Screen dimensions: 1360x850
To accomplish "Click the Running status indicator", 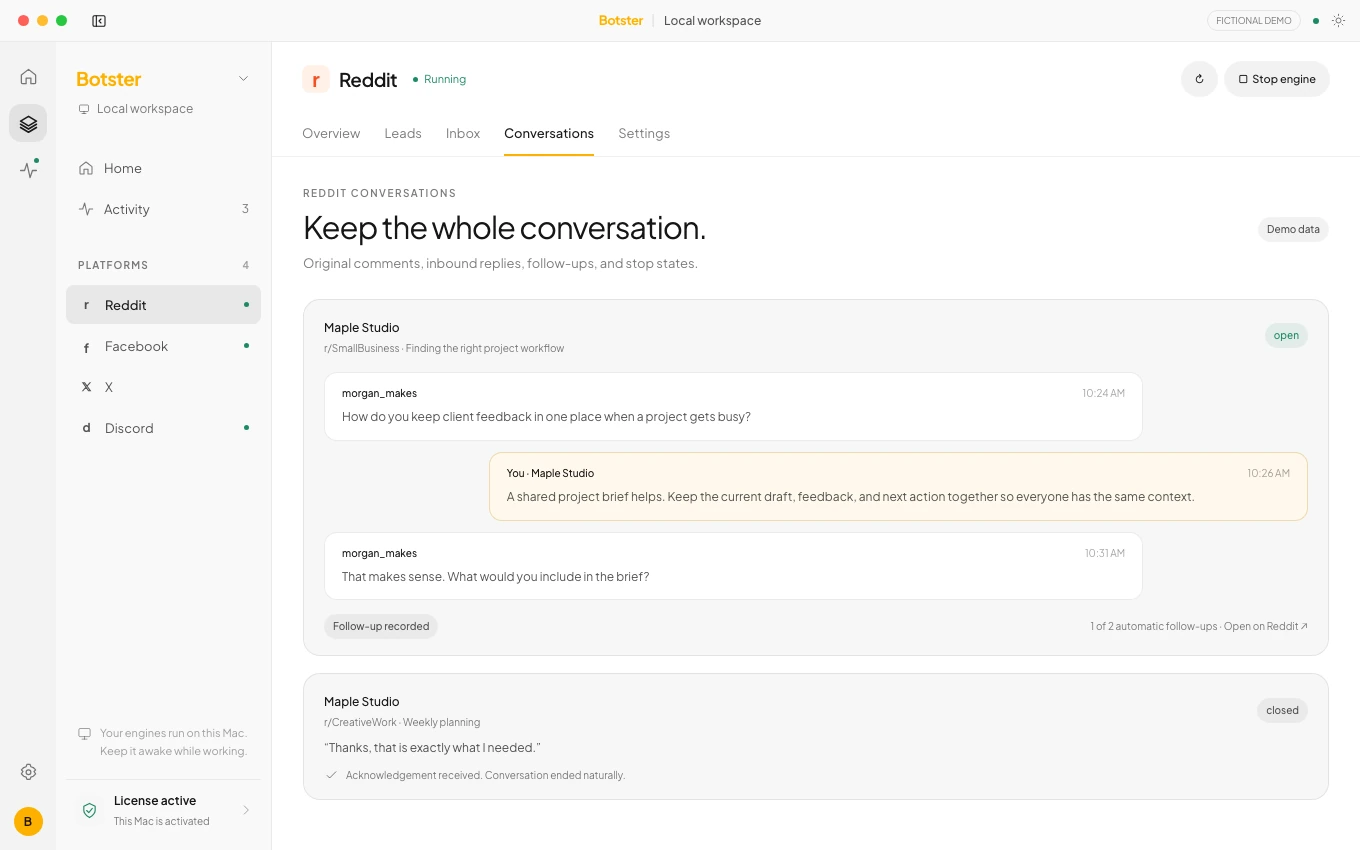I will click(x=439, y=79).
